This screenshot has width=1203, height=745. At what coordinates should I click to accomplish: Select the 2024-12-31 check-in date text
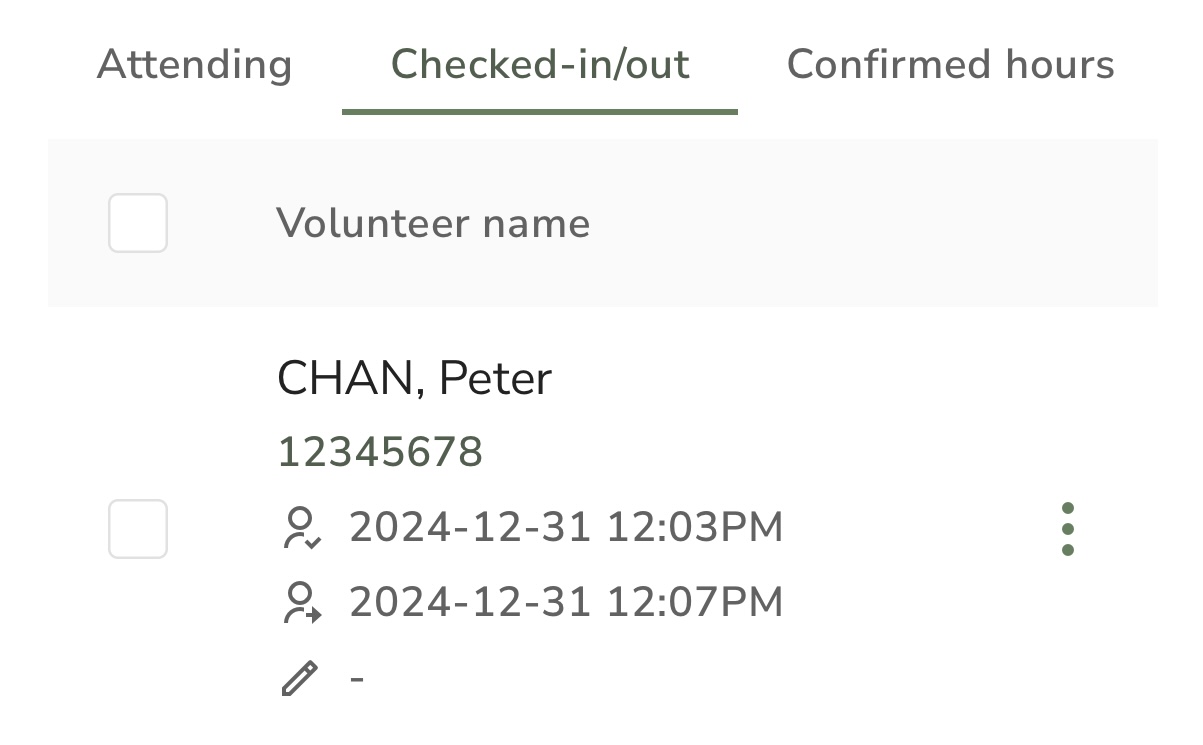(470, 528)
